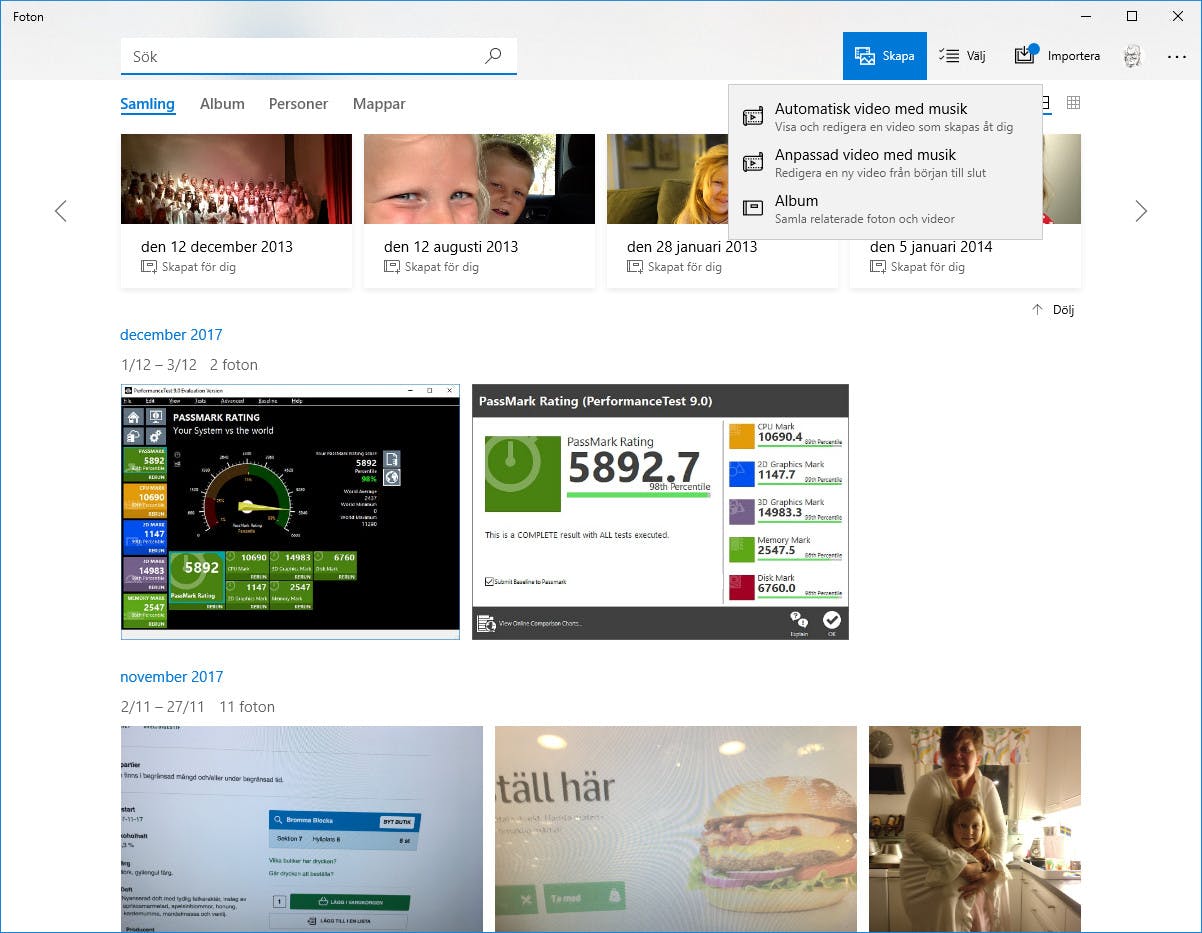Collapse the carousel with Dölj
The width and height of the screenshot is (1202, 933).
point(1053,310)
